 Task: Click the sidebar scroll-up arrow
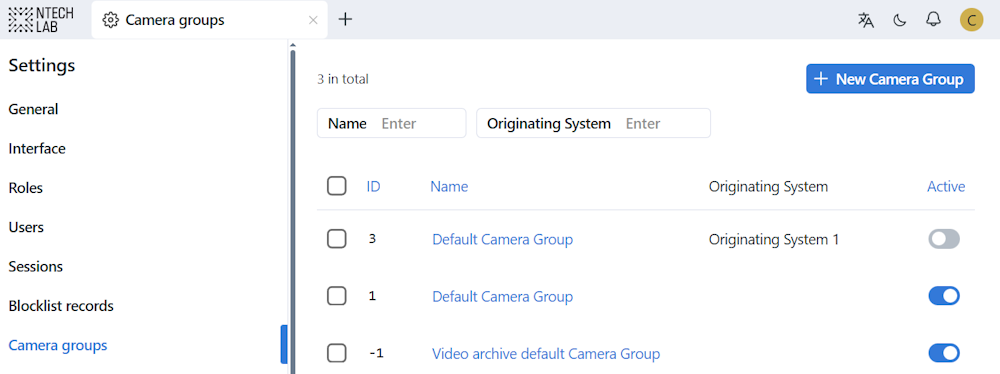coord(293,45)
